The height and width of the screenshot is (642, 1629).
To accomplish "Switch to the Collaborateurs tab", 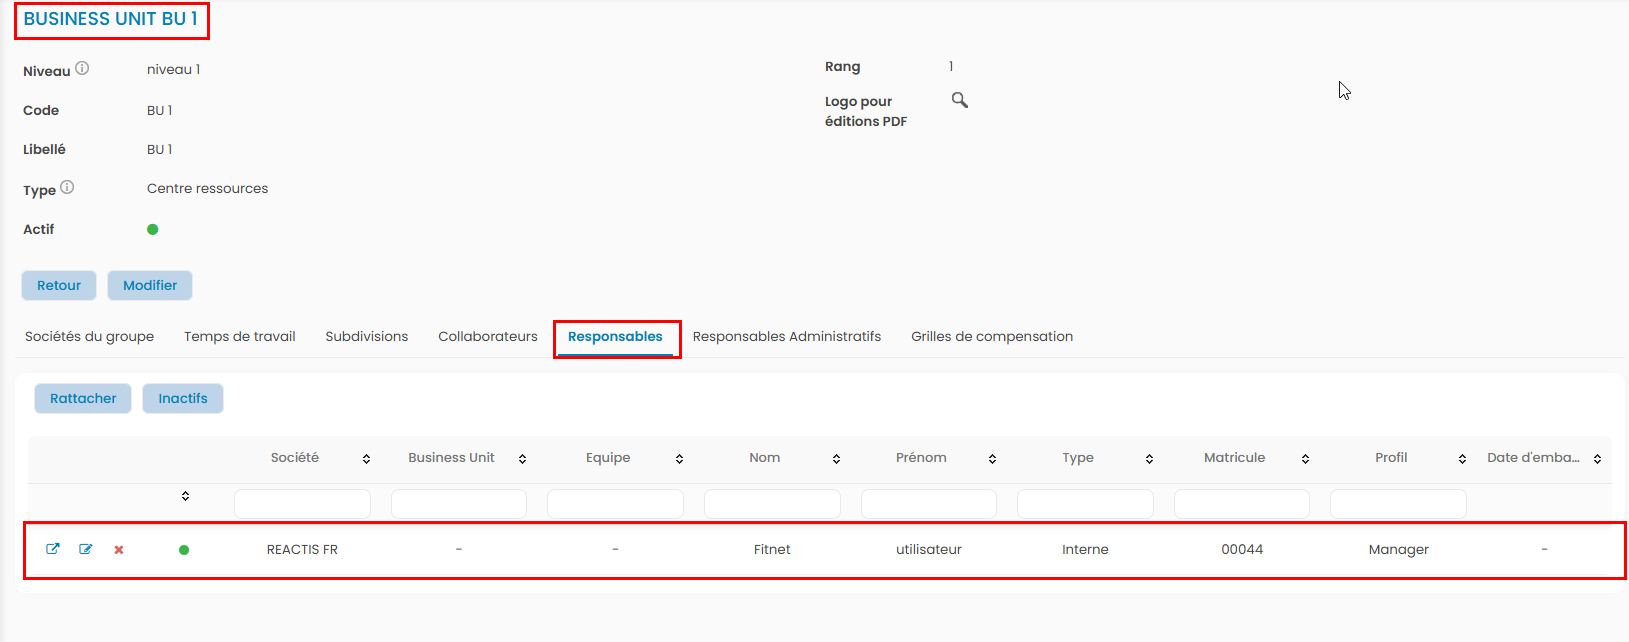I will tap(487, 337).
